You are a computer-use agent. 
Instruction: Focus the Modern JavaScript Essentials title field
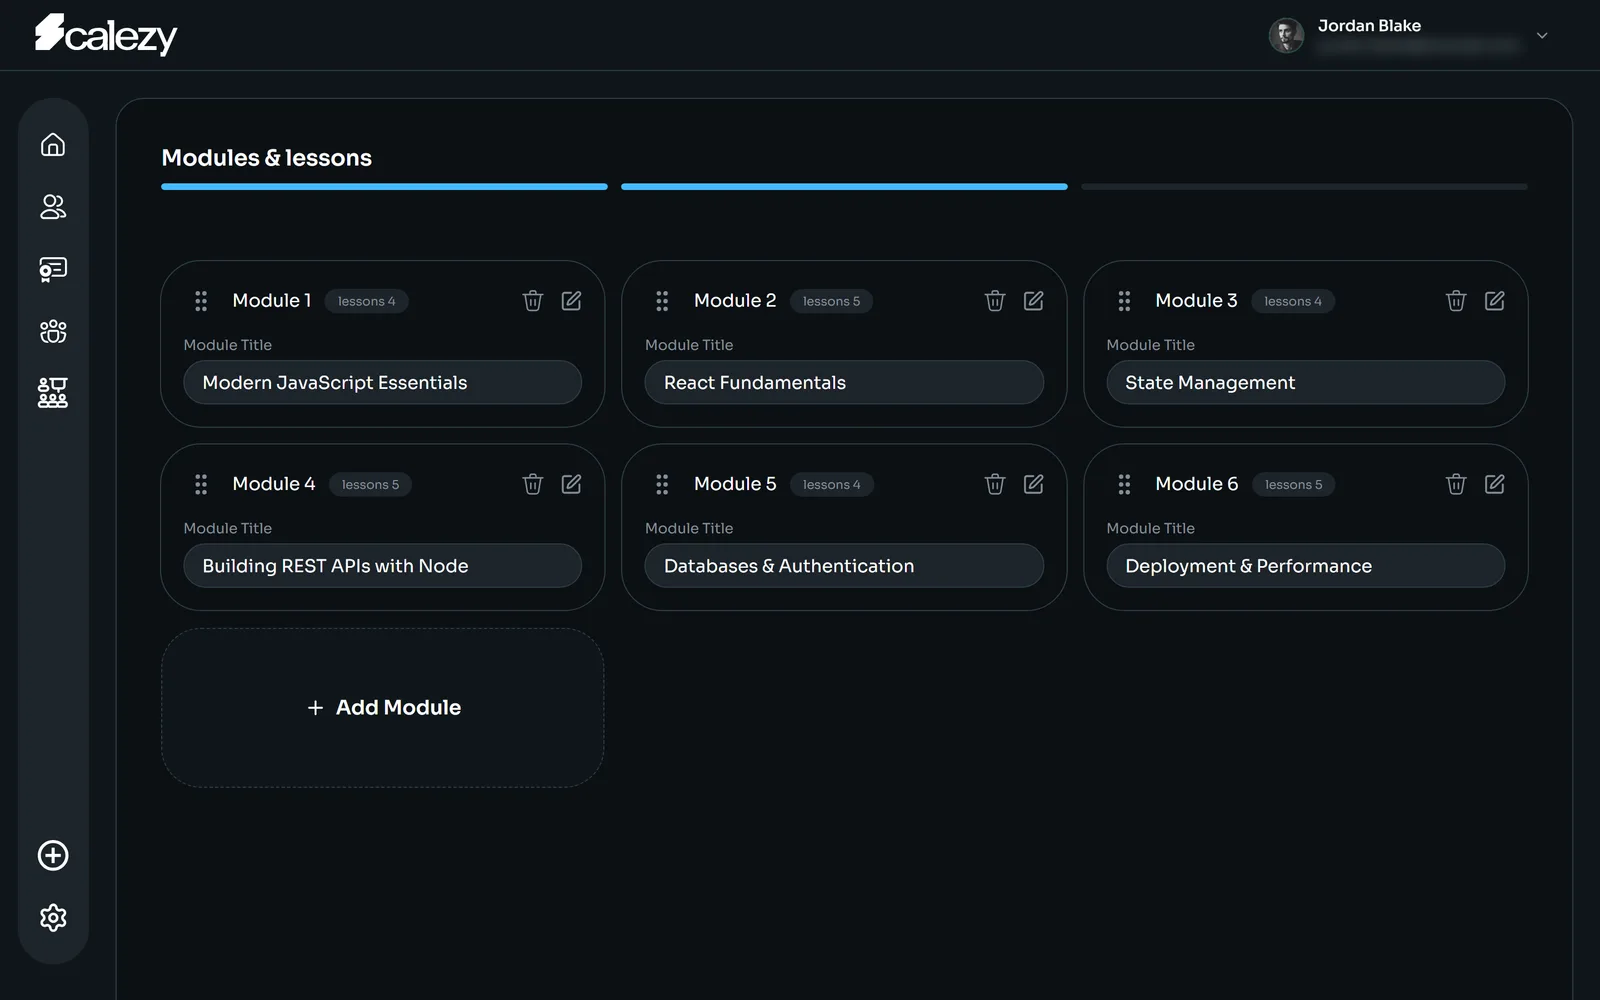pyautogui.click(x=383, y=383)
